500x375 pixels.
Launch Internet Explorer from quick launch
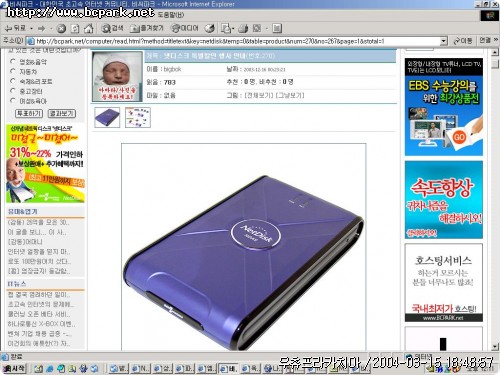(50, 368)
